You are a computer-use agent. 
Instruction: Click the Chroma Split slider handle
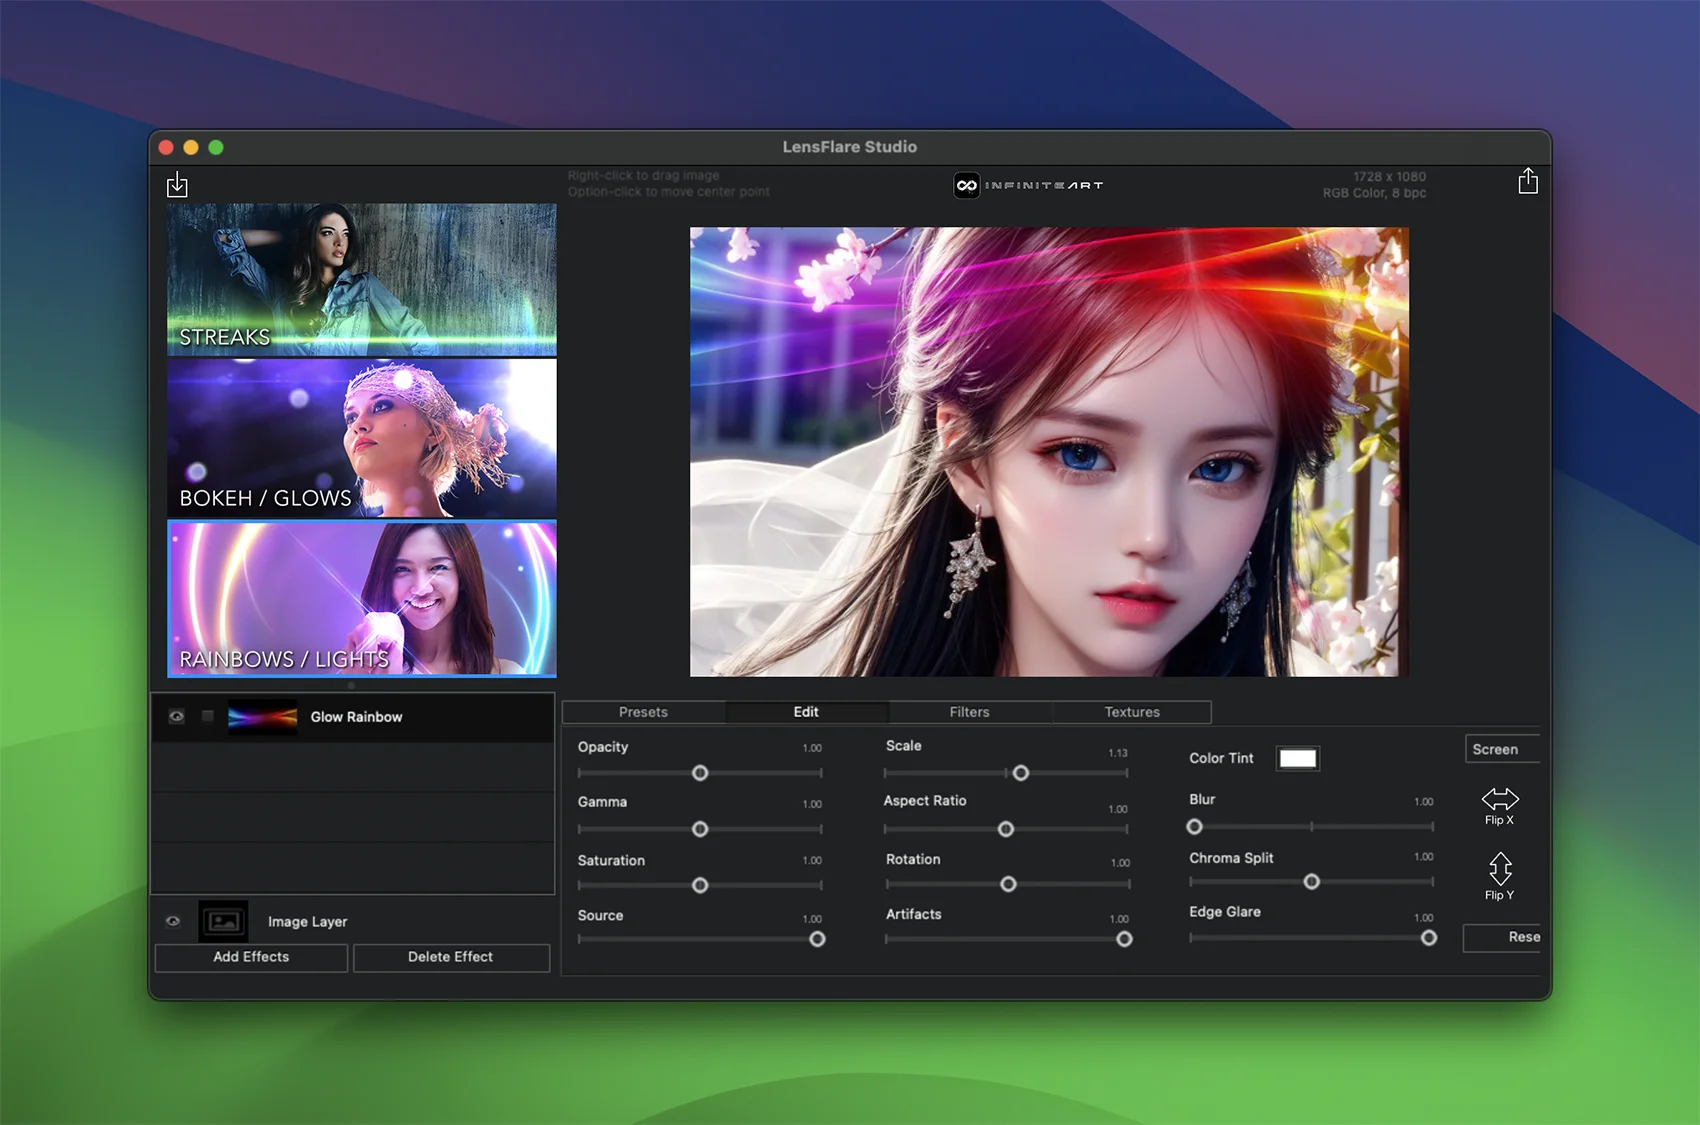[x=1311, y=882]
